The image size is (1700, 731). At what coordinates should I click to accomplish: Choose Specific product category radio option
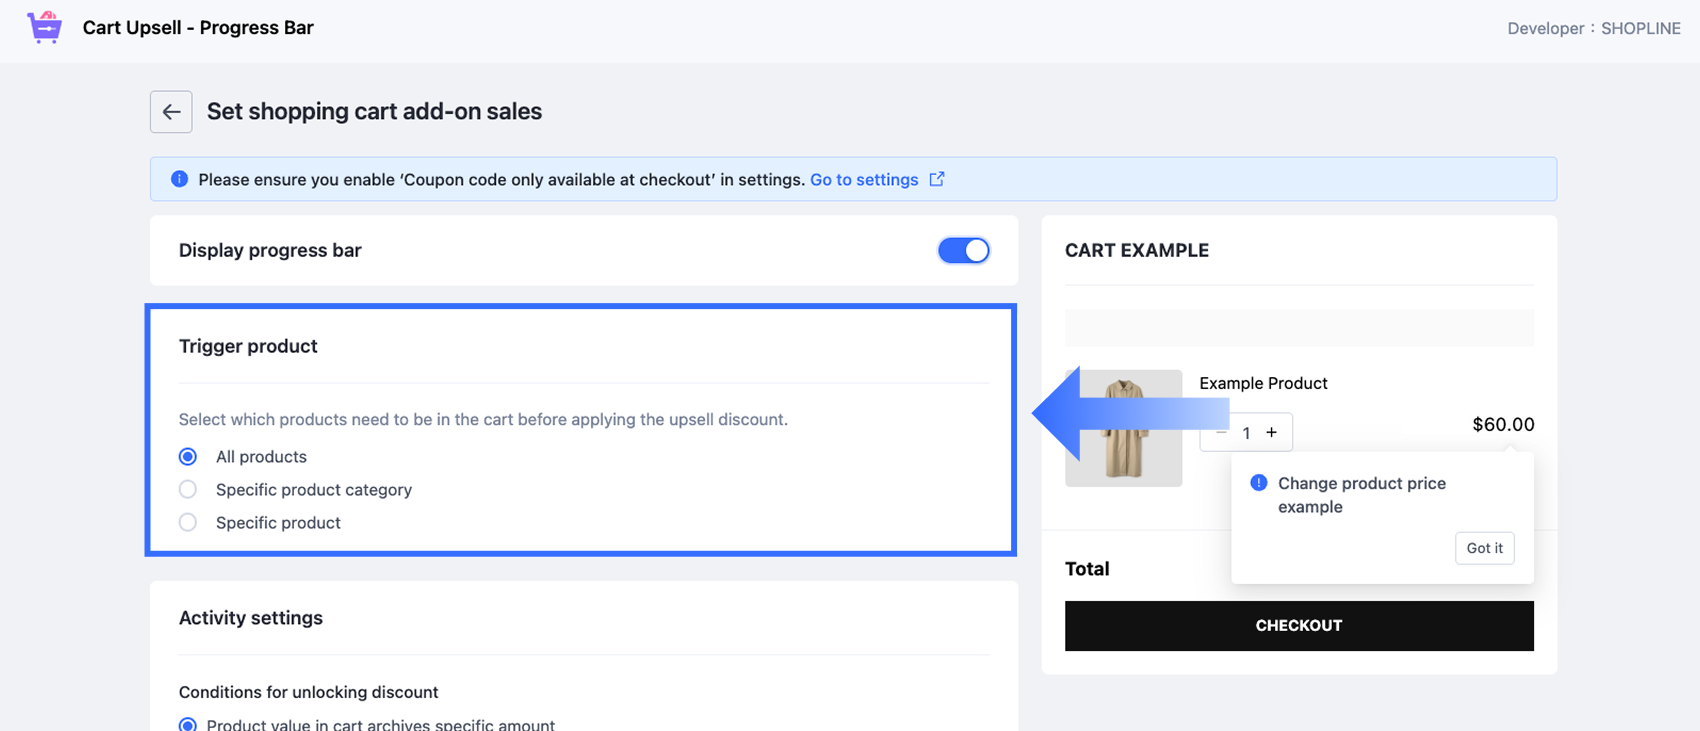pyautogui.click(x=188, y=490)
